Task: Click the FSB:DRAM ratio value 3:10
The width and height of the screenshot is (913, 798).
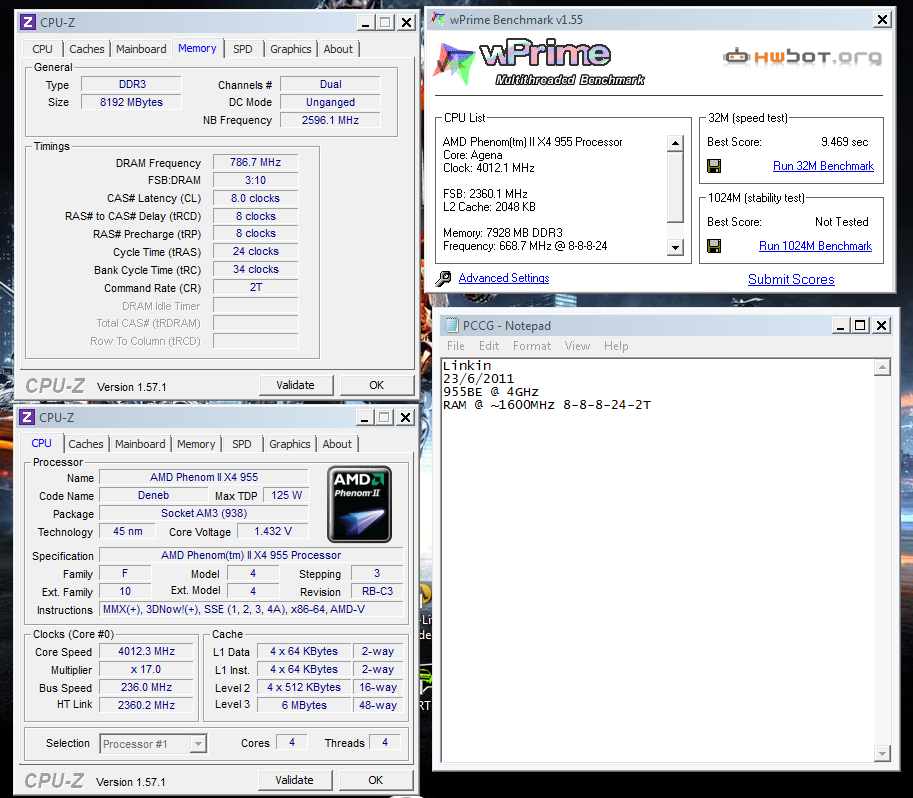Action: [256, 181]
